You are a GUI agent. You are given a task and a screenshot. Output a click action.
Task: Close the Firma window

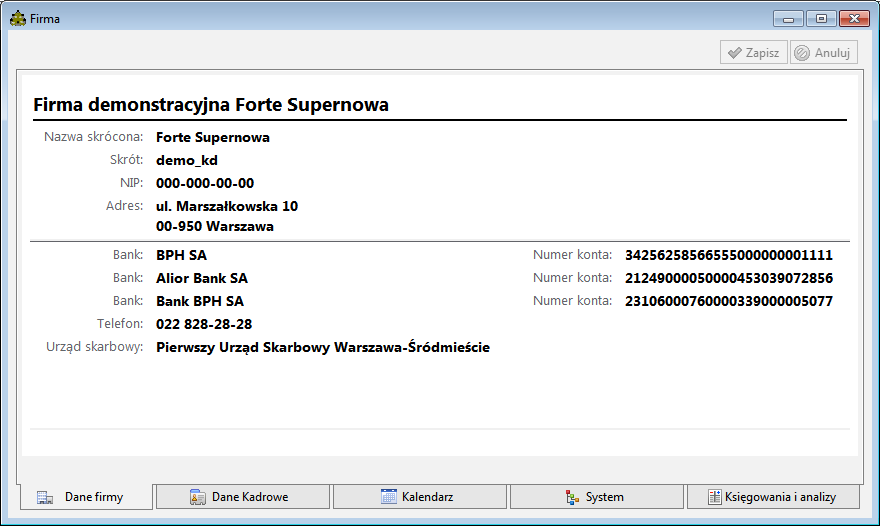854,19
